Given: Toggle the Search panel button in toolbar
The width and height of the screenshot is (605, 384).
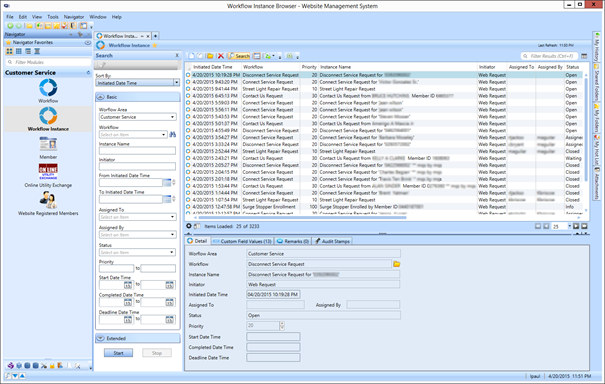Looking at the screenshot, I should pos(239,56).
